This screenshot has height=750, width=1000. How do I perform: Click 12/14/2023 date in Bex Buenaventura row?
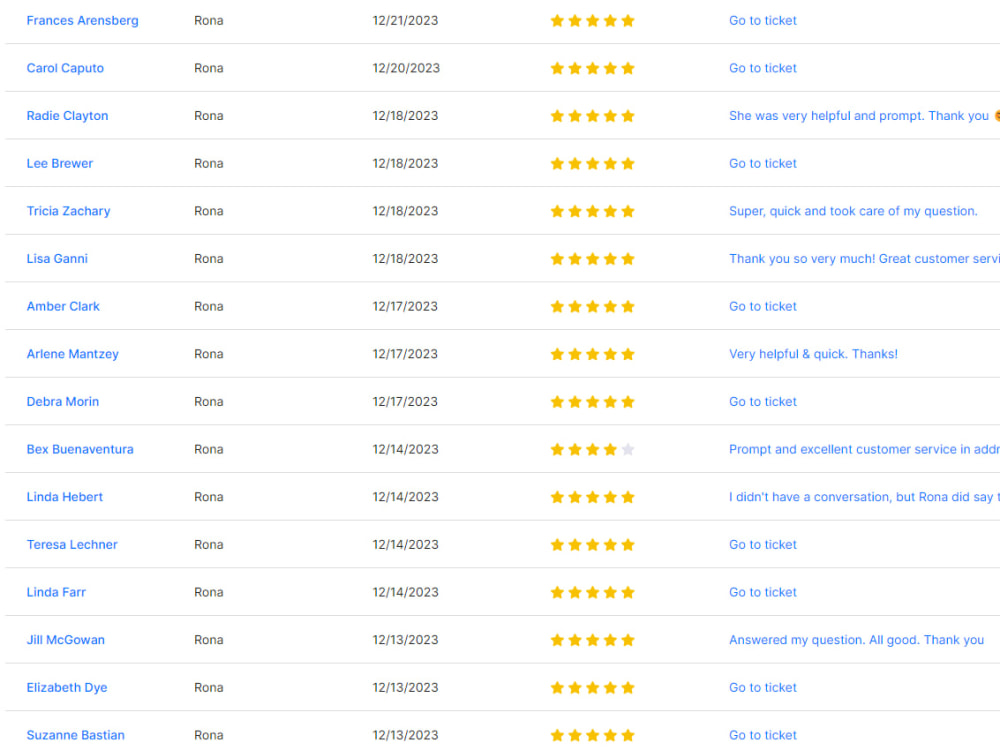pyautogui.click(x=405, y=450)
